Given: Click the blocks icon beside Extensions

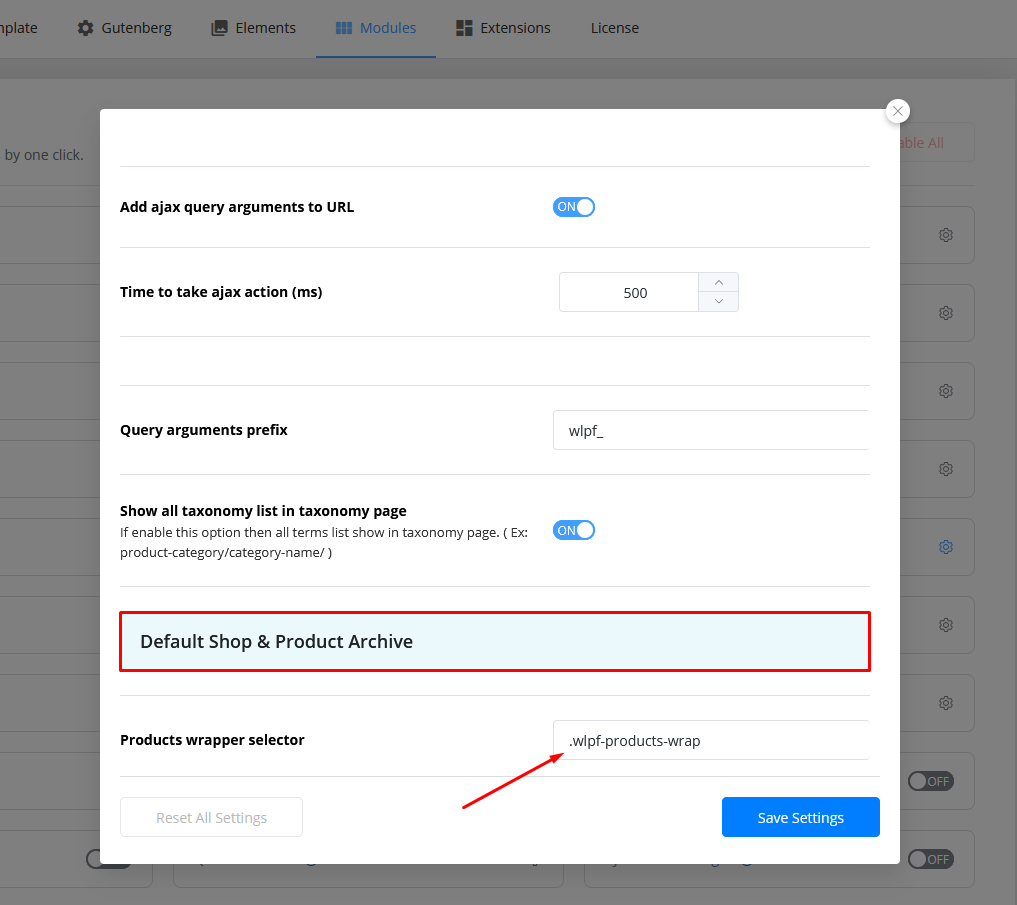Looking at the screenshot, I should pyautogui.click(x=464, y=28).
